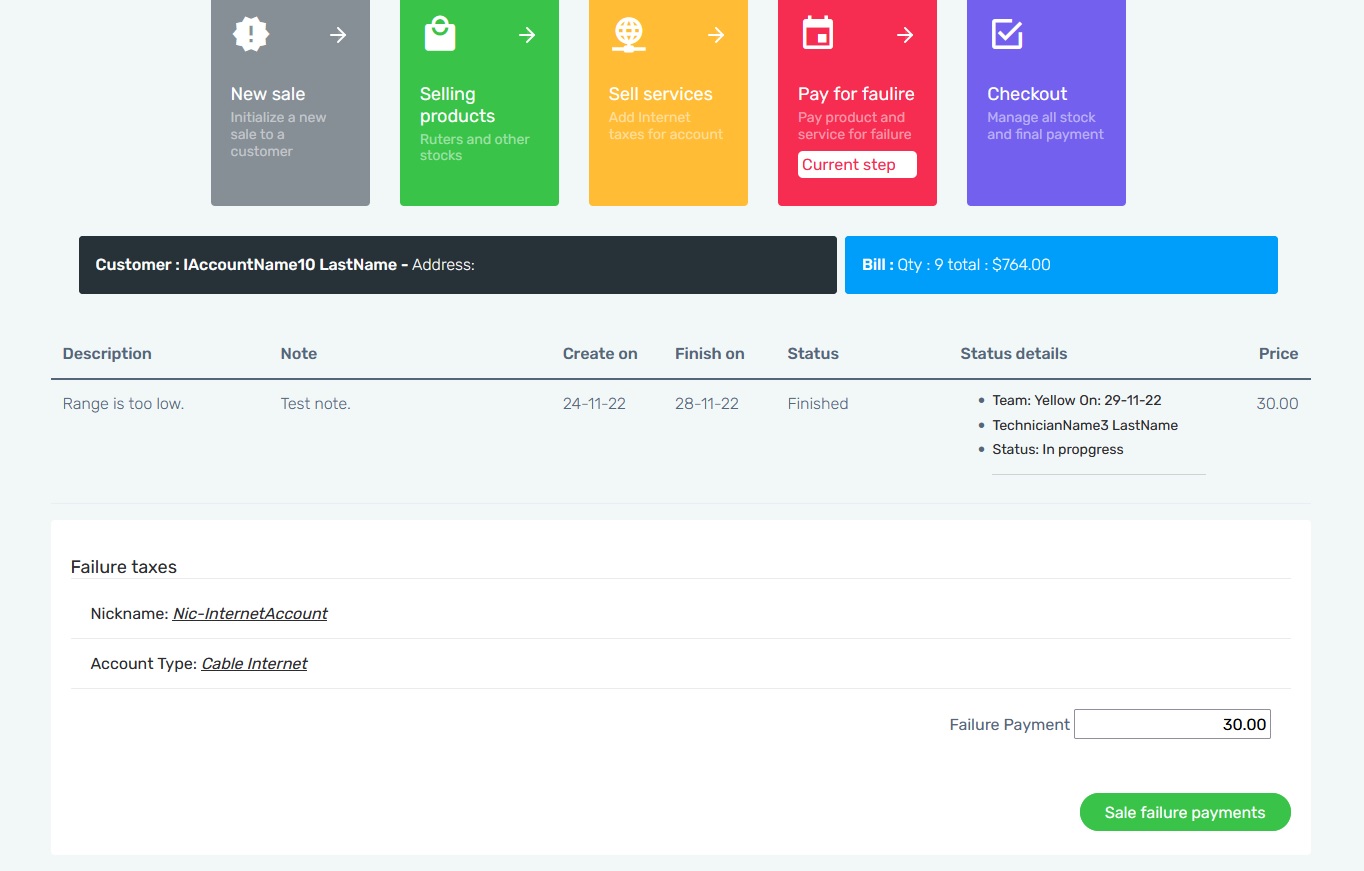Click the Current step badge
This screenshot has width=1364, height=871.
pyautogui.click(x=857, y=165)
